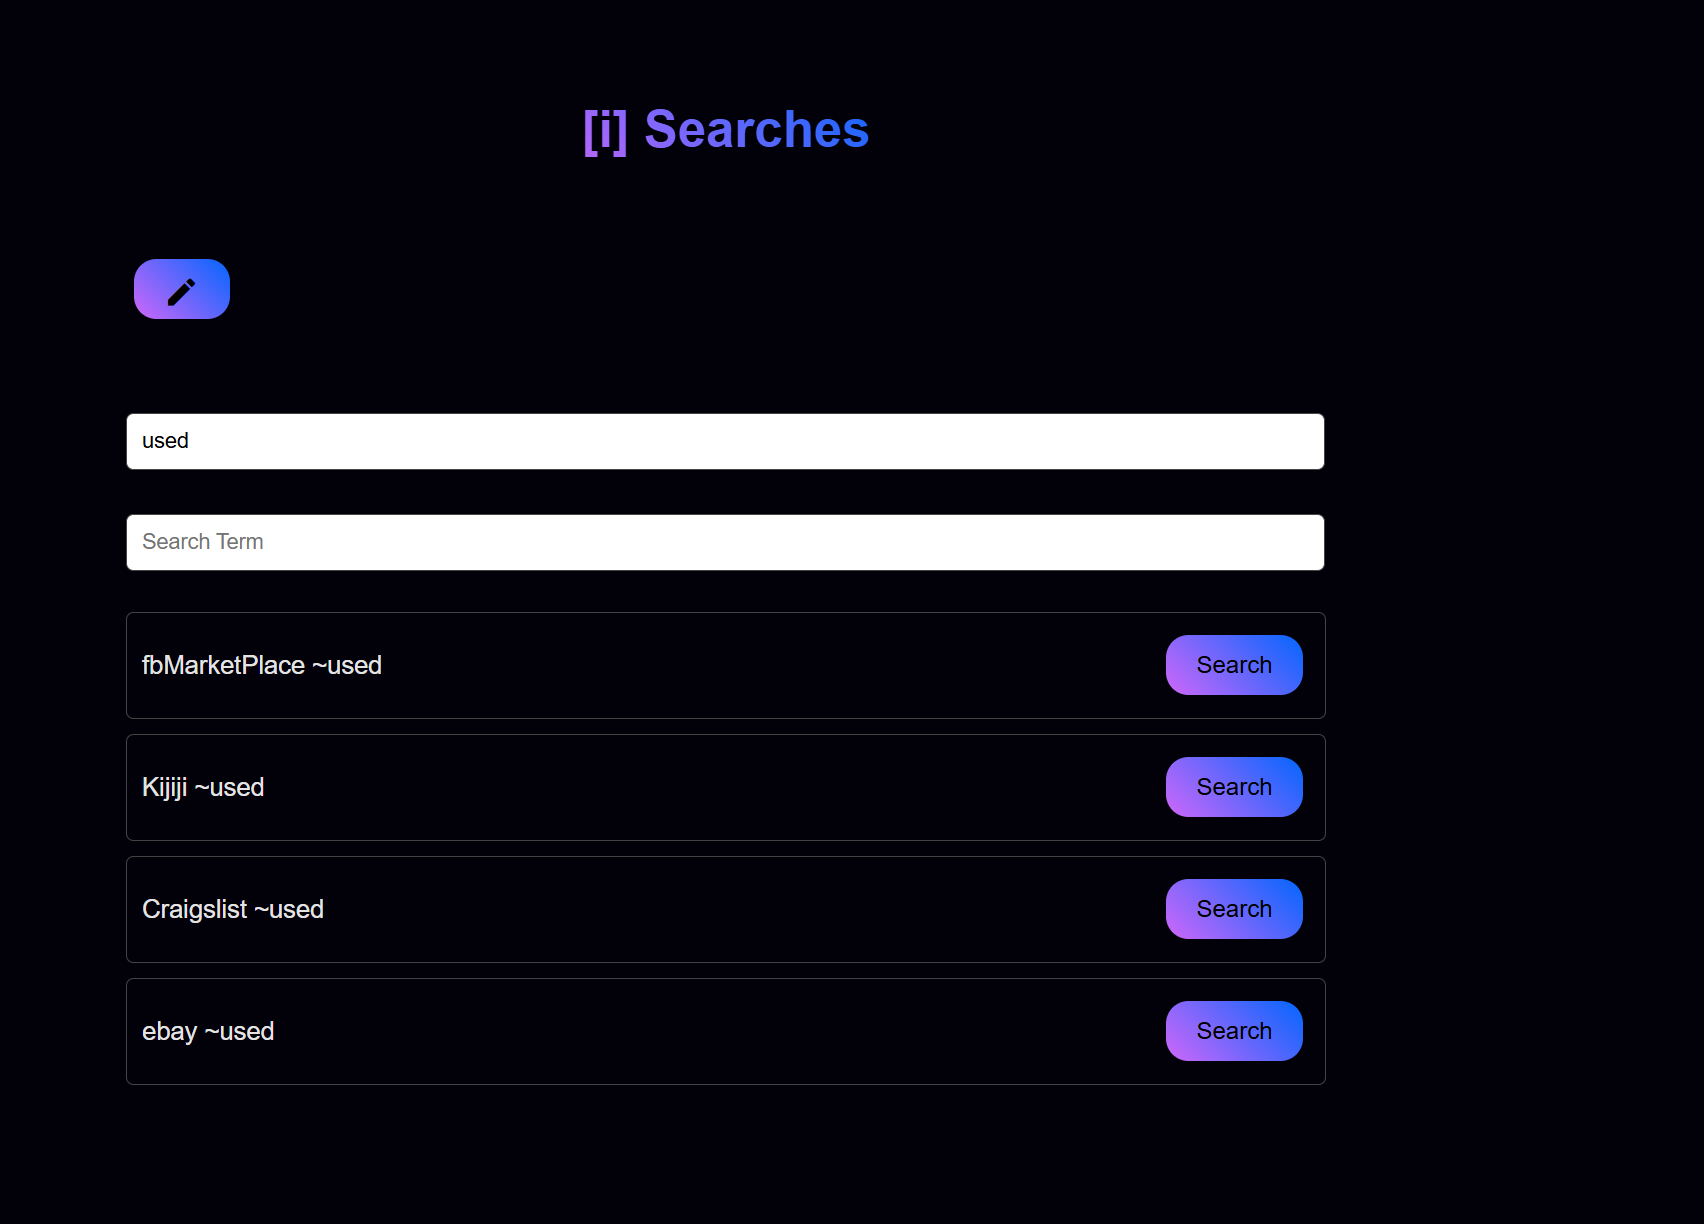Click the [i] bracket logo in heading

(x=605, y=130)
